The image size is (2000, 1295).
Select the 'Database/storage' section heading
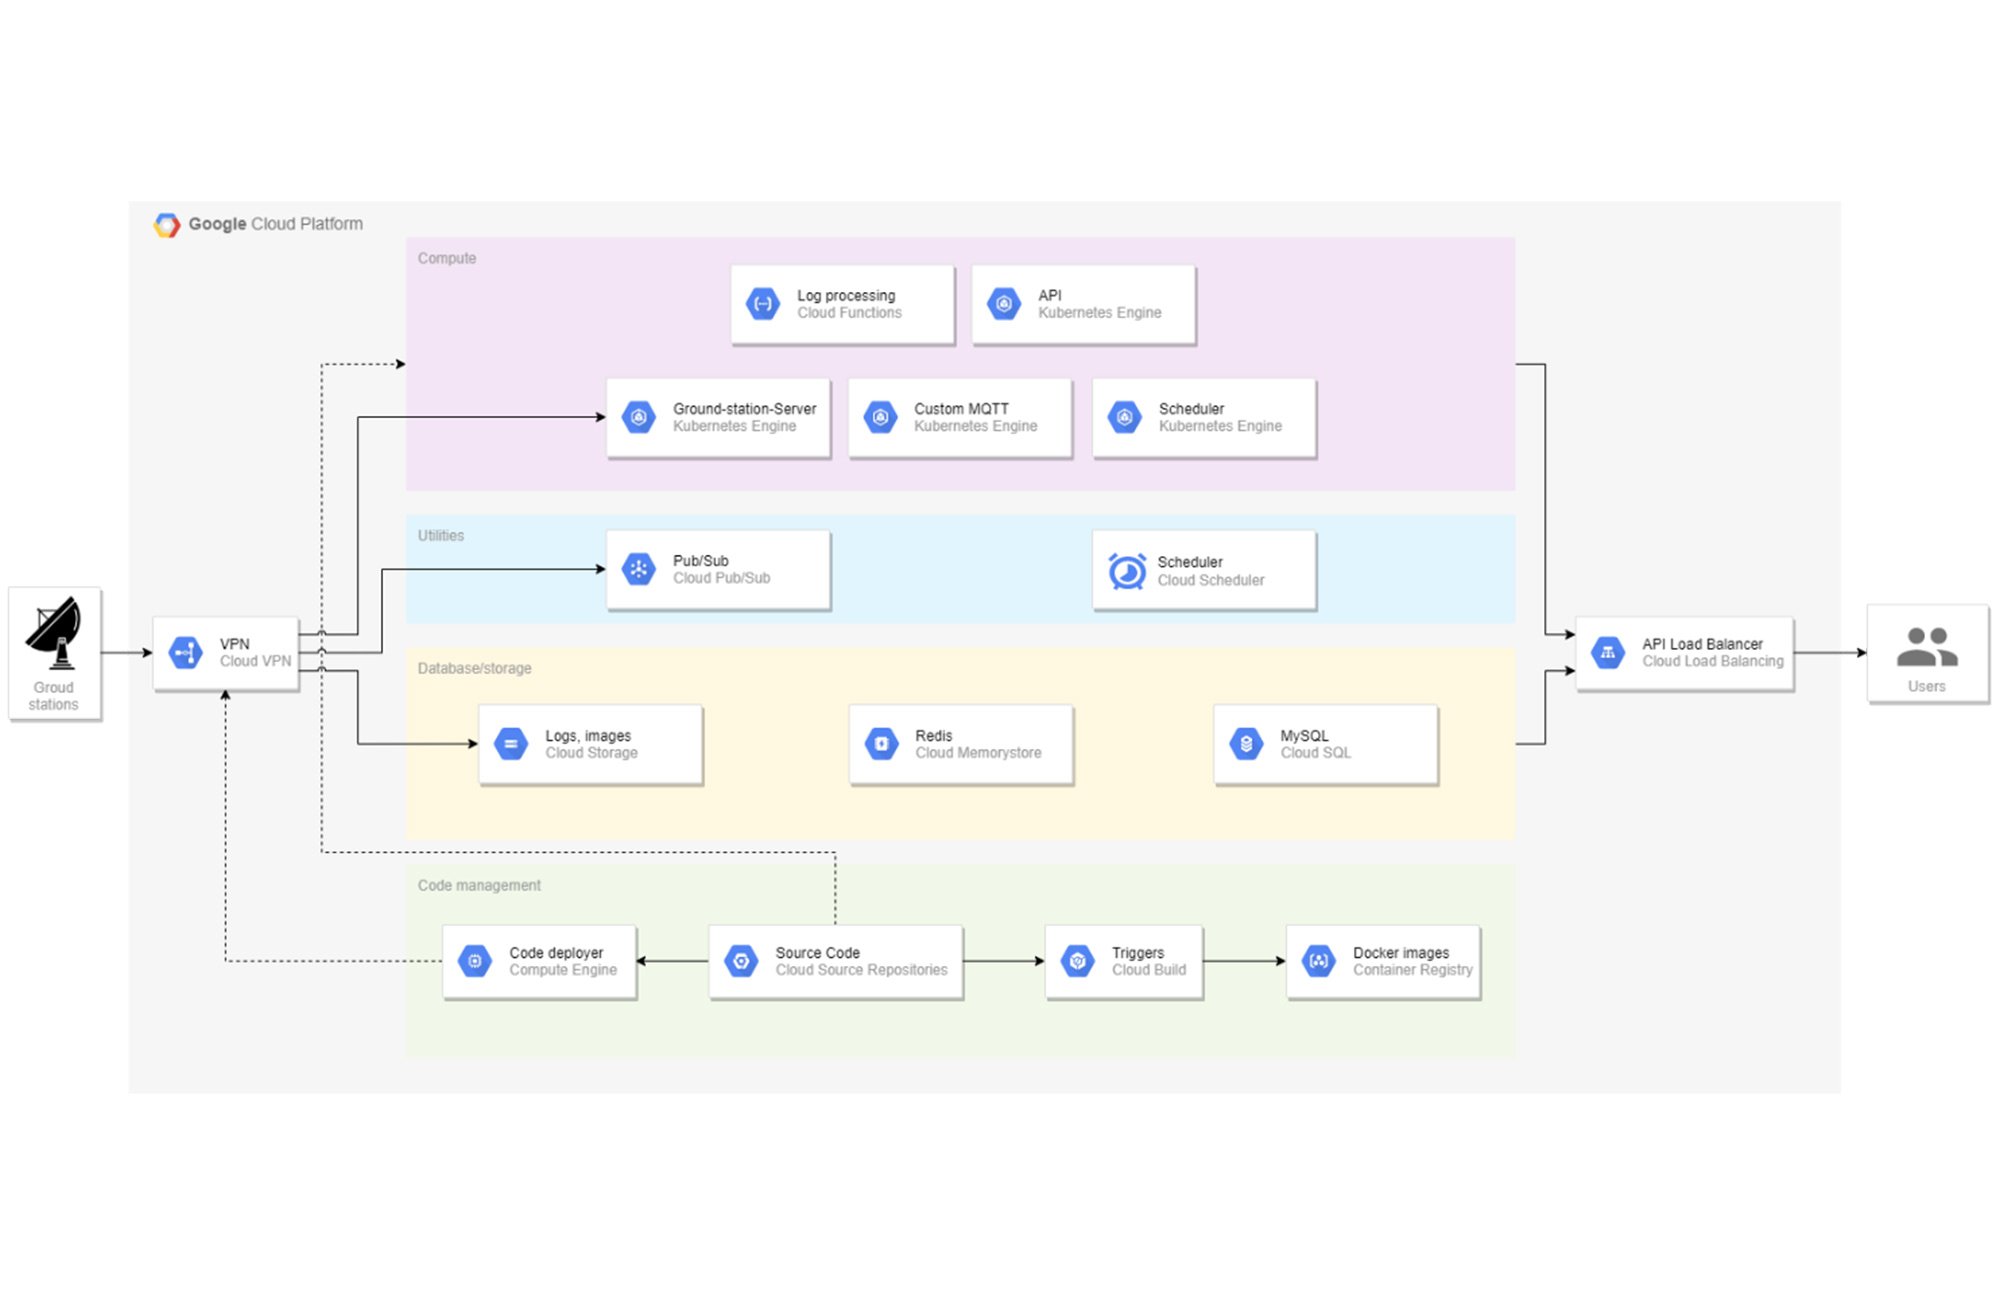coord(475,668)
